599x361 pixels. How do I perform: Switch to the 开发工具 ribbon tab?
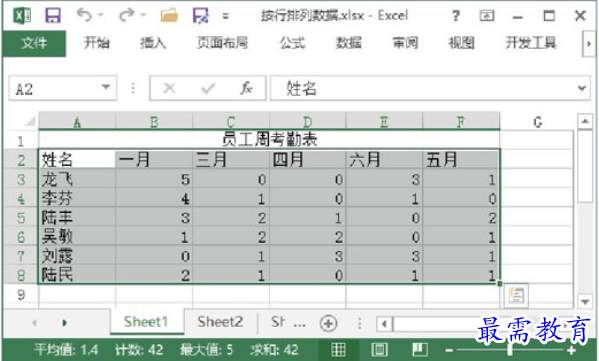click(x=531, y=43)
